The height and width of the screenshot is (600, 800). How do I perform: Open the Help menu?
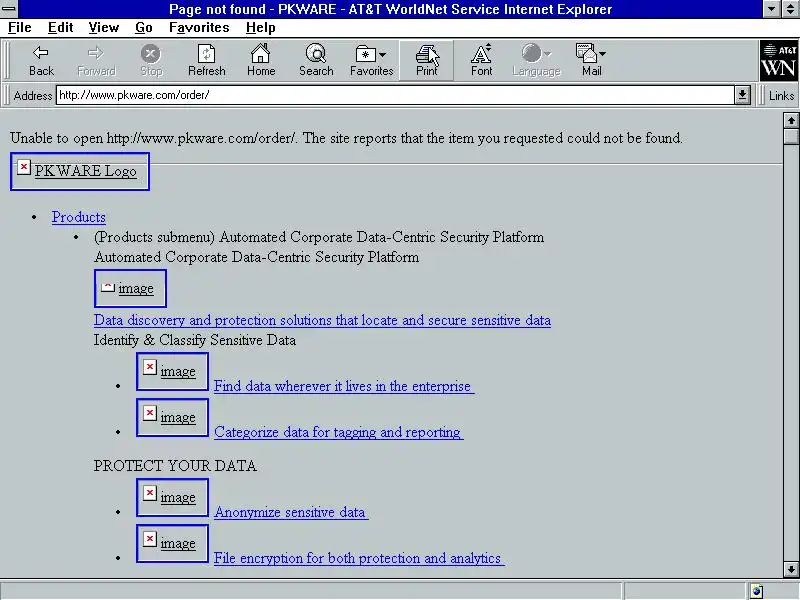[x=261, y=28]
